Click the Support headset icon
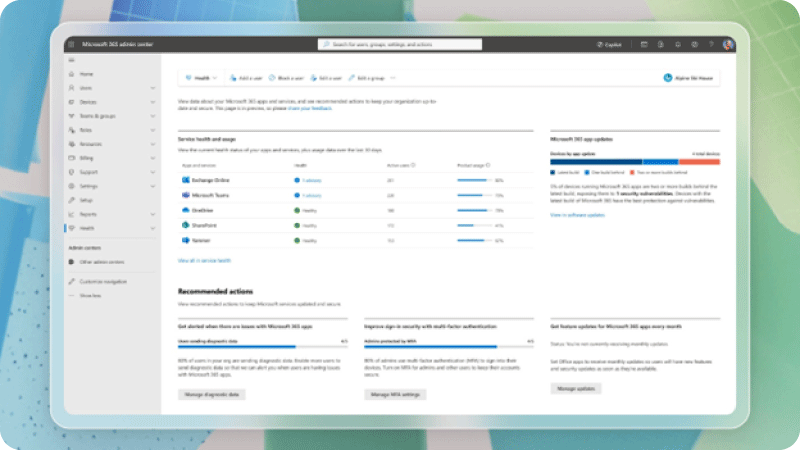Image resolution: width=800 pixels, height=450 pixels. click(71, 172)
